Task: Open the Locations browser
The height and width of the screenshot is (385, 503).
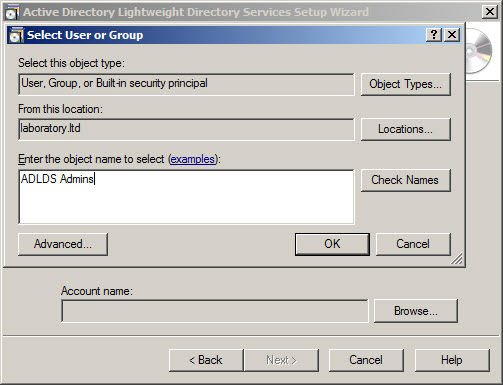Action: click(406, 129)
